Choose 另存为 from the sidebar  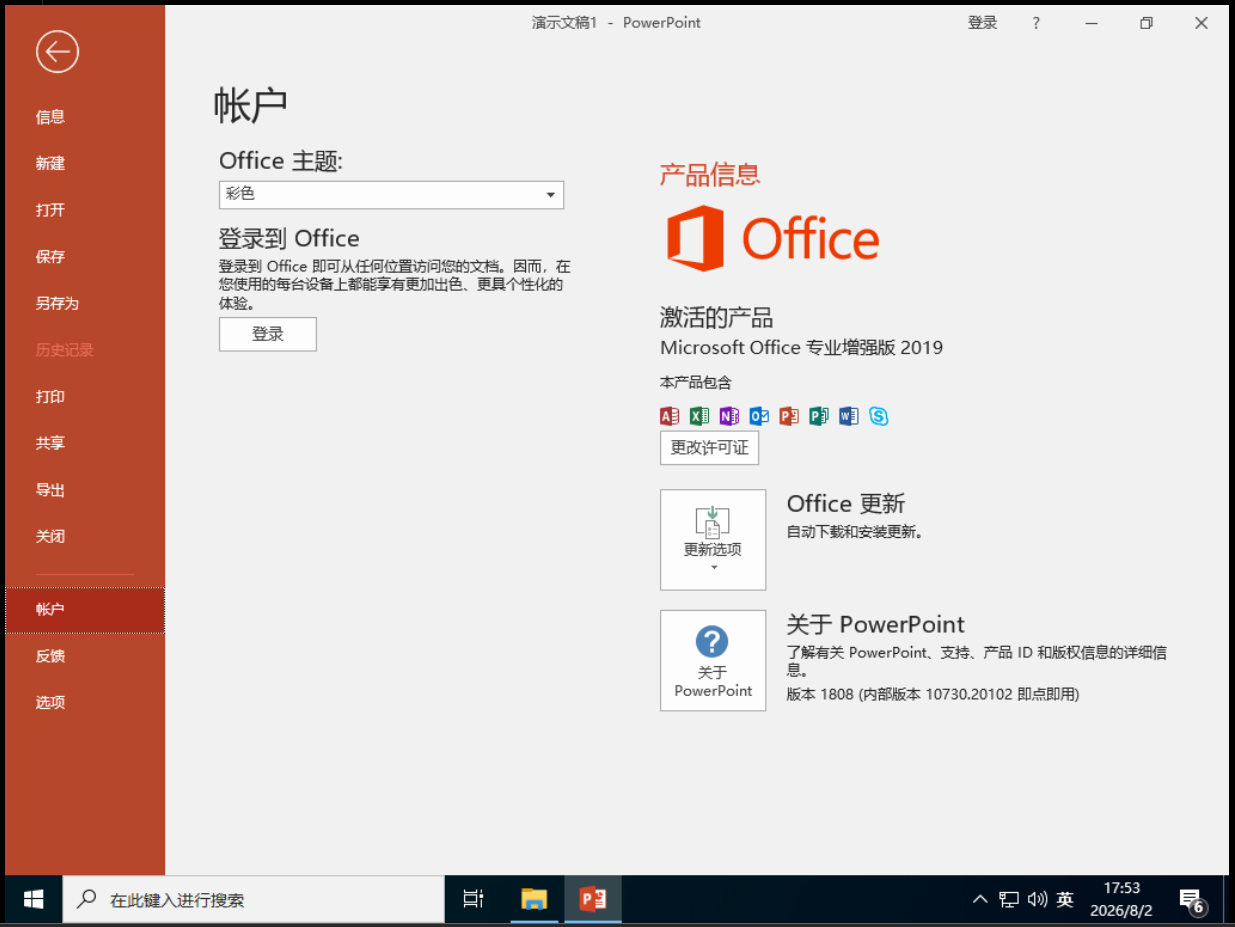[85, 303]
